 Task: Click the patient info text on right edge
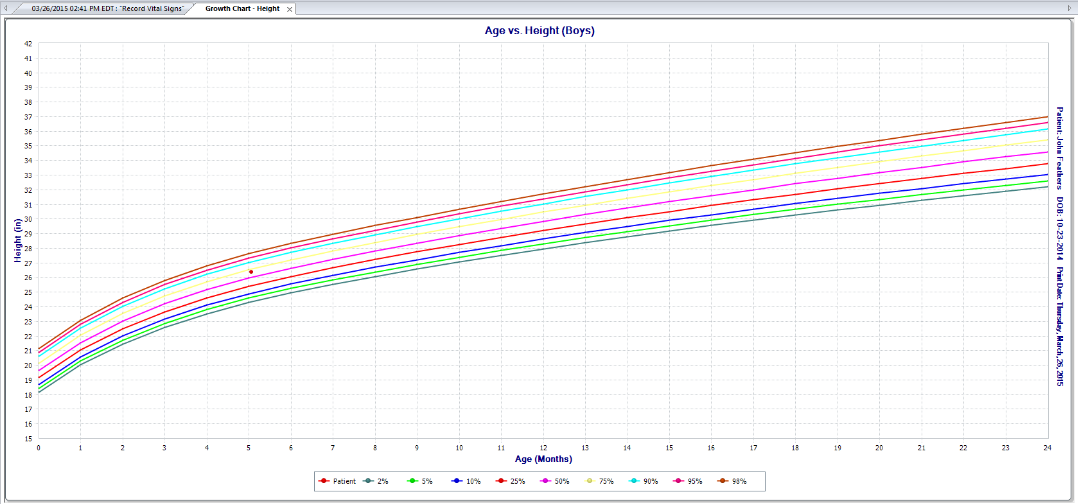[1058, 240]
